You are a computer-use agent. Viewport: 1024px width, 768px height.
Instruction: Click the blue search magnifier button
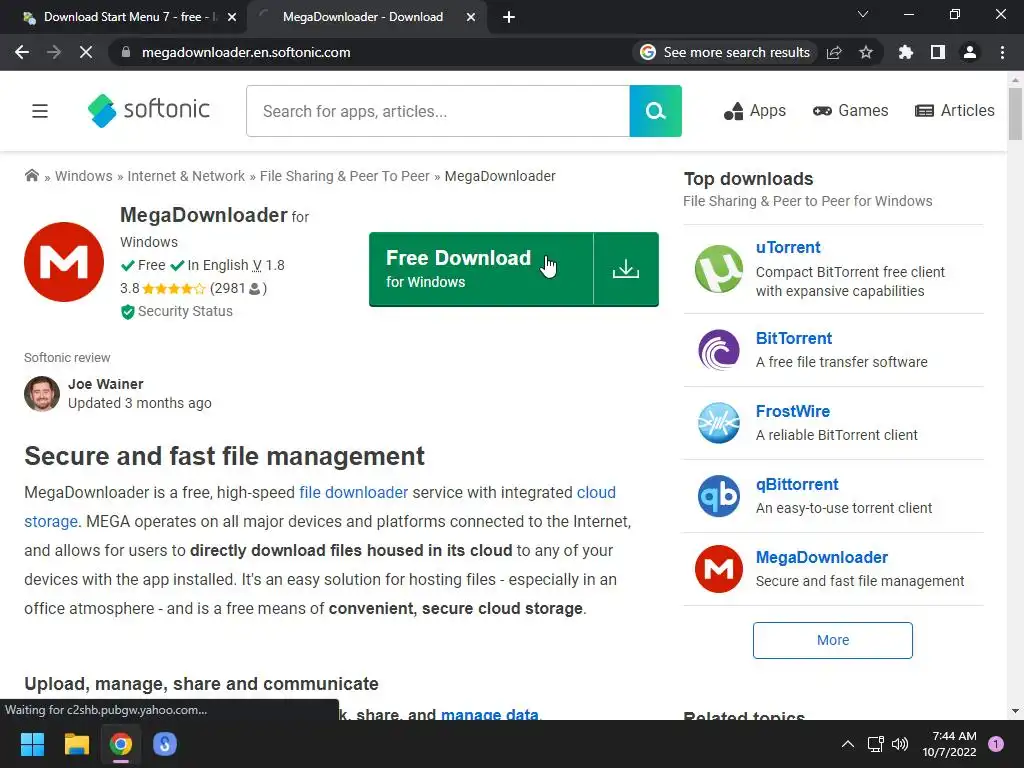coord(655,111)
